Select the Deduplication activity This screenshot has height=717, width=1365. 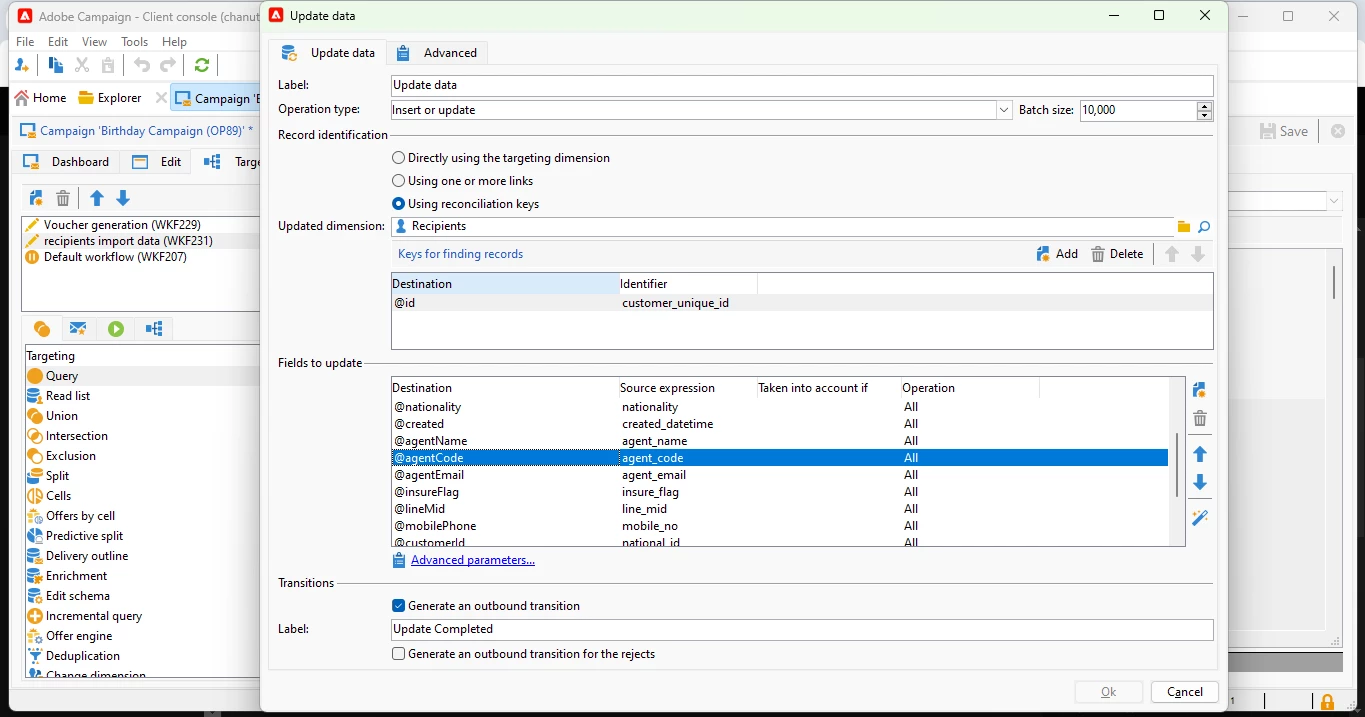[x=83, y=656]
